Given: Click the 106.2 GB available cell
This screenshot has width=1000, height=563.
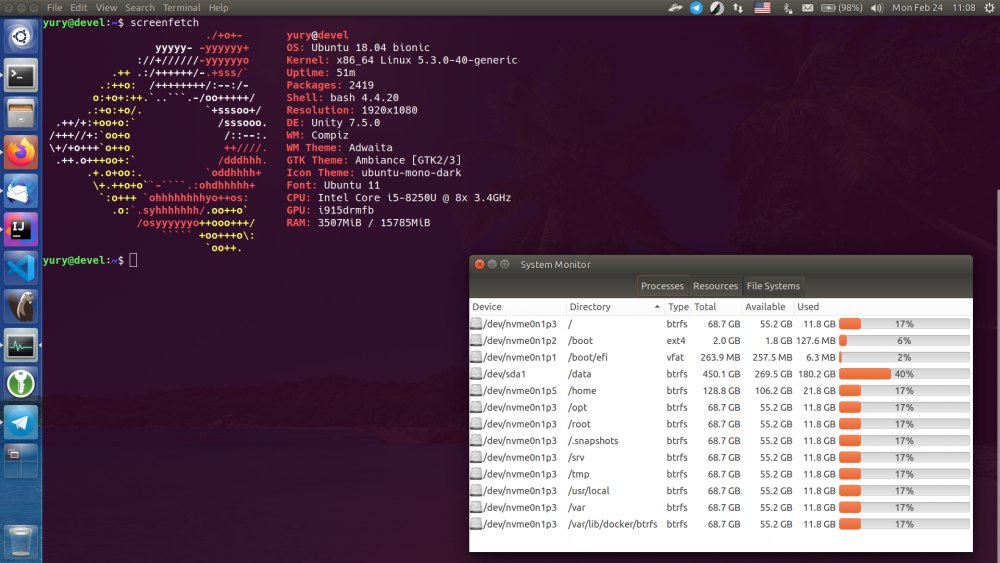Looking at the screenshot, I should (x=773, y=391).
